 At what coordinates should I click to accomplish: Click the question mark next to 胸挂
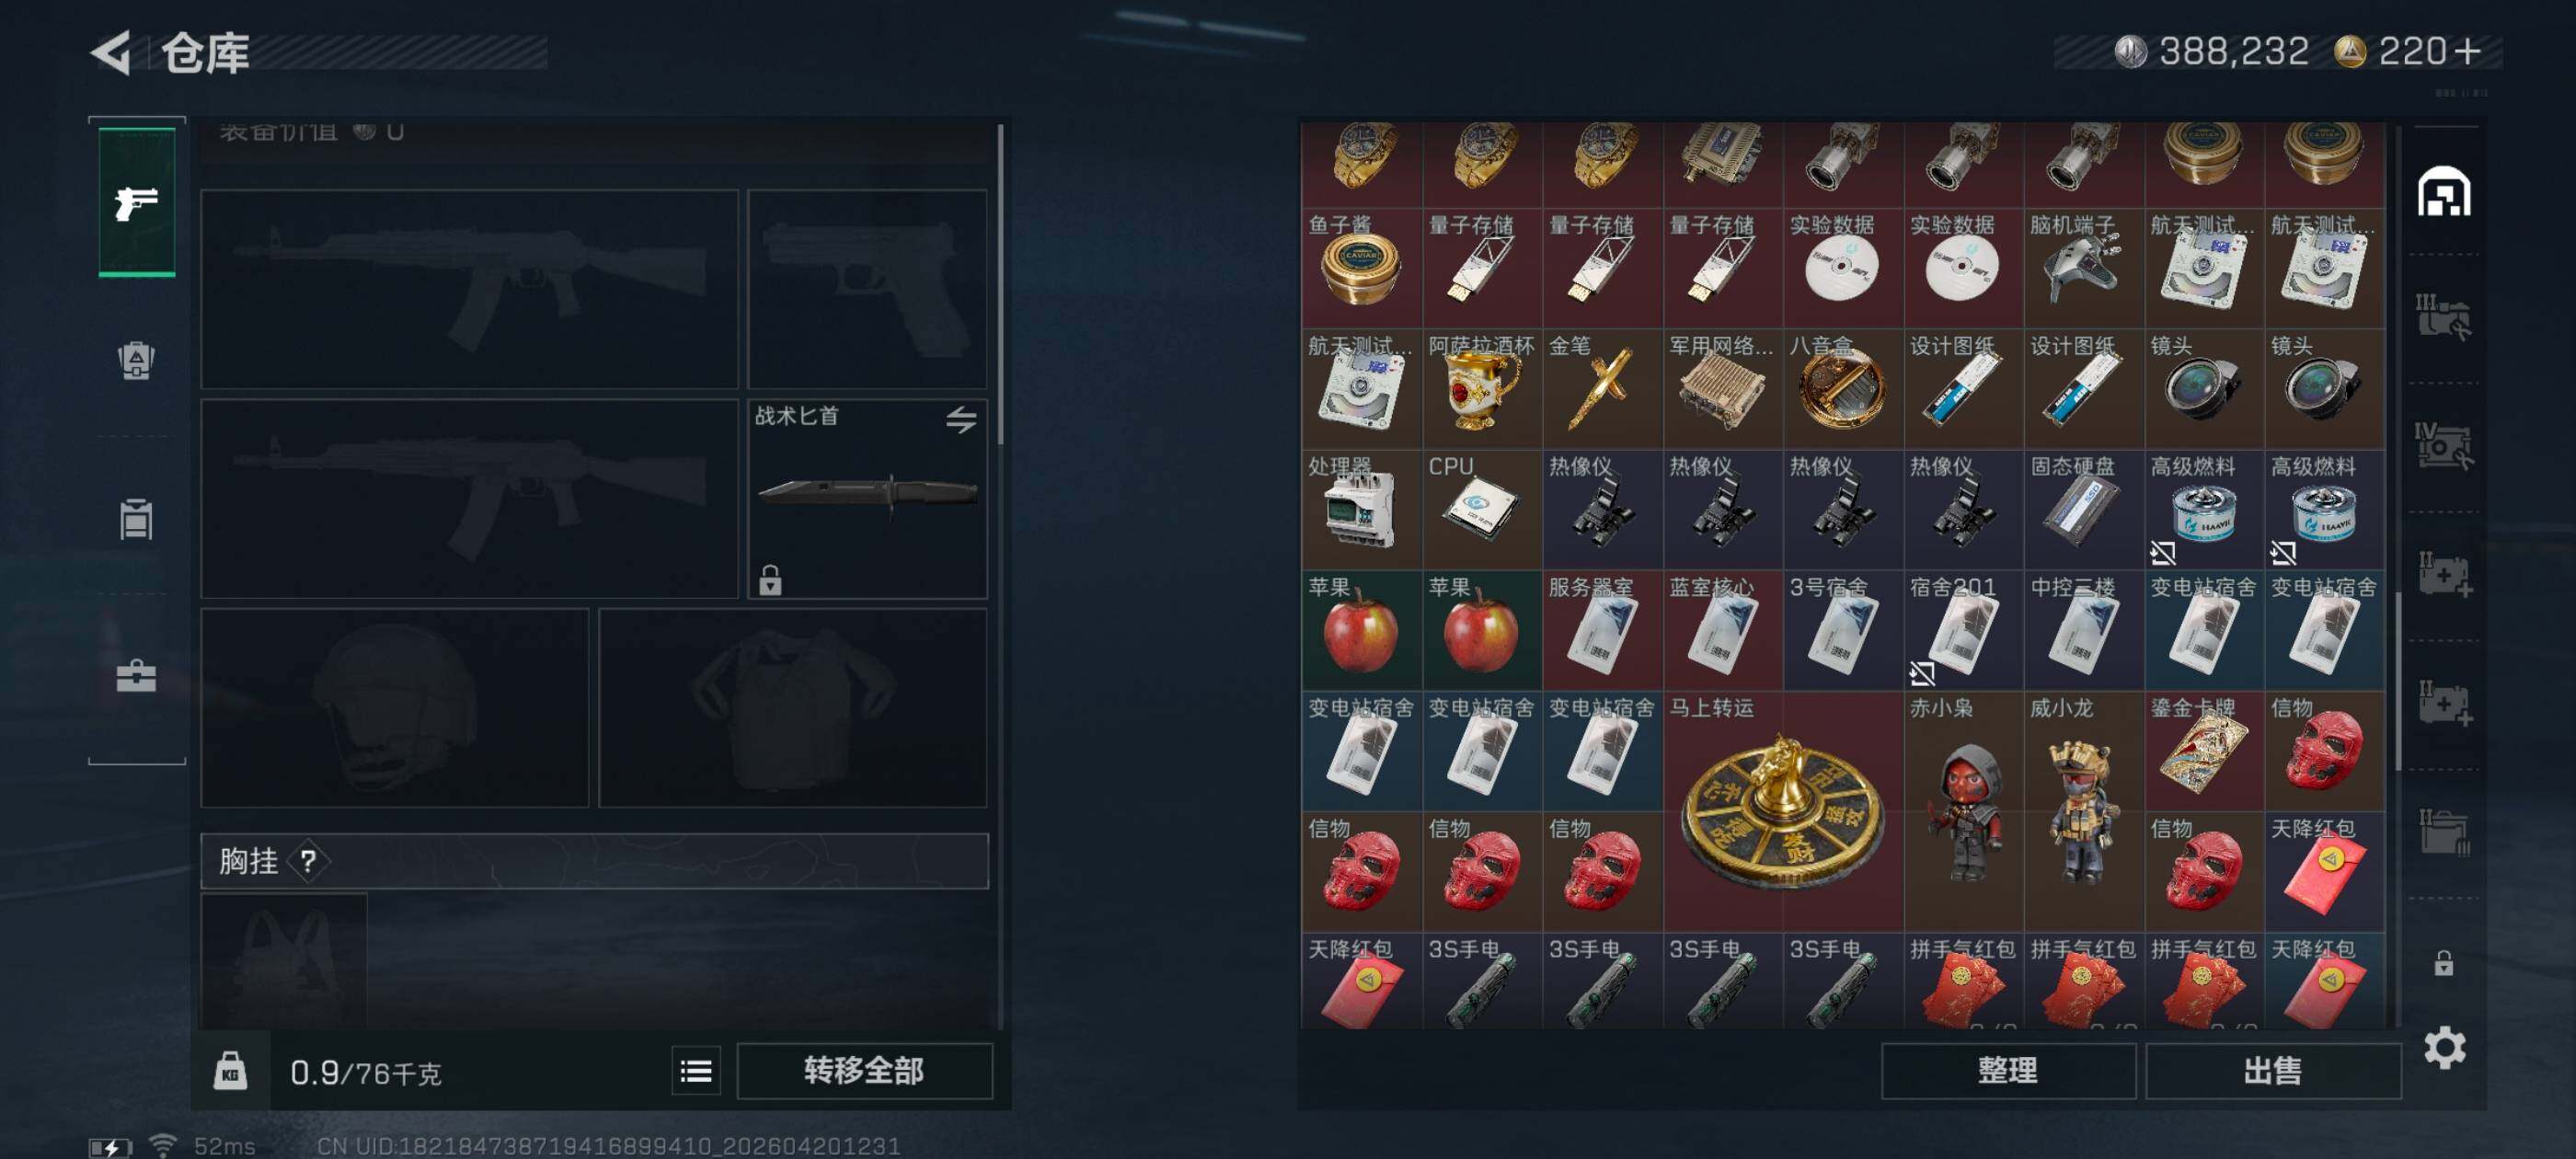point(309,861)
